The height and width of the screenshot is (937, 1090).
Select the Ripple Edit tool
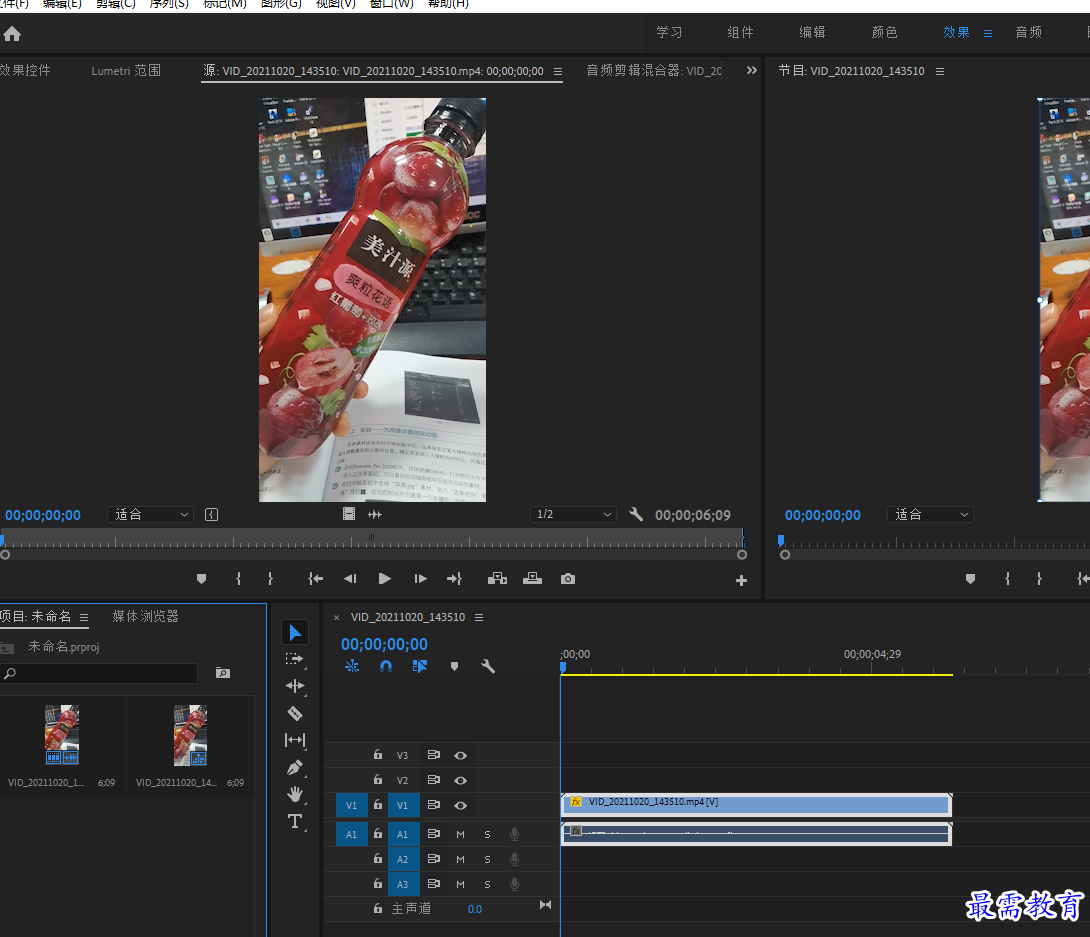point(295,686)
